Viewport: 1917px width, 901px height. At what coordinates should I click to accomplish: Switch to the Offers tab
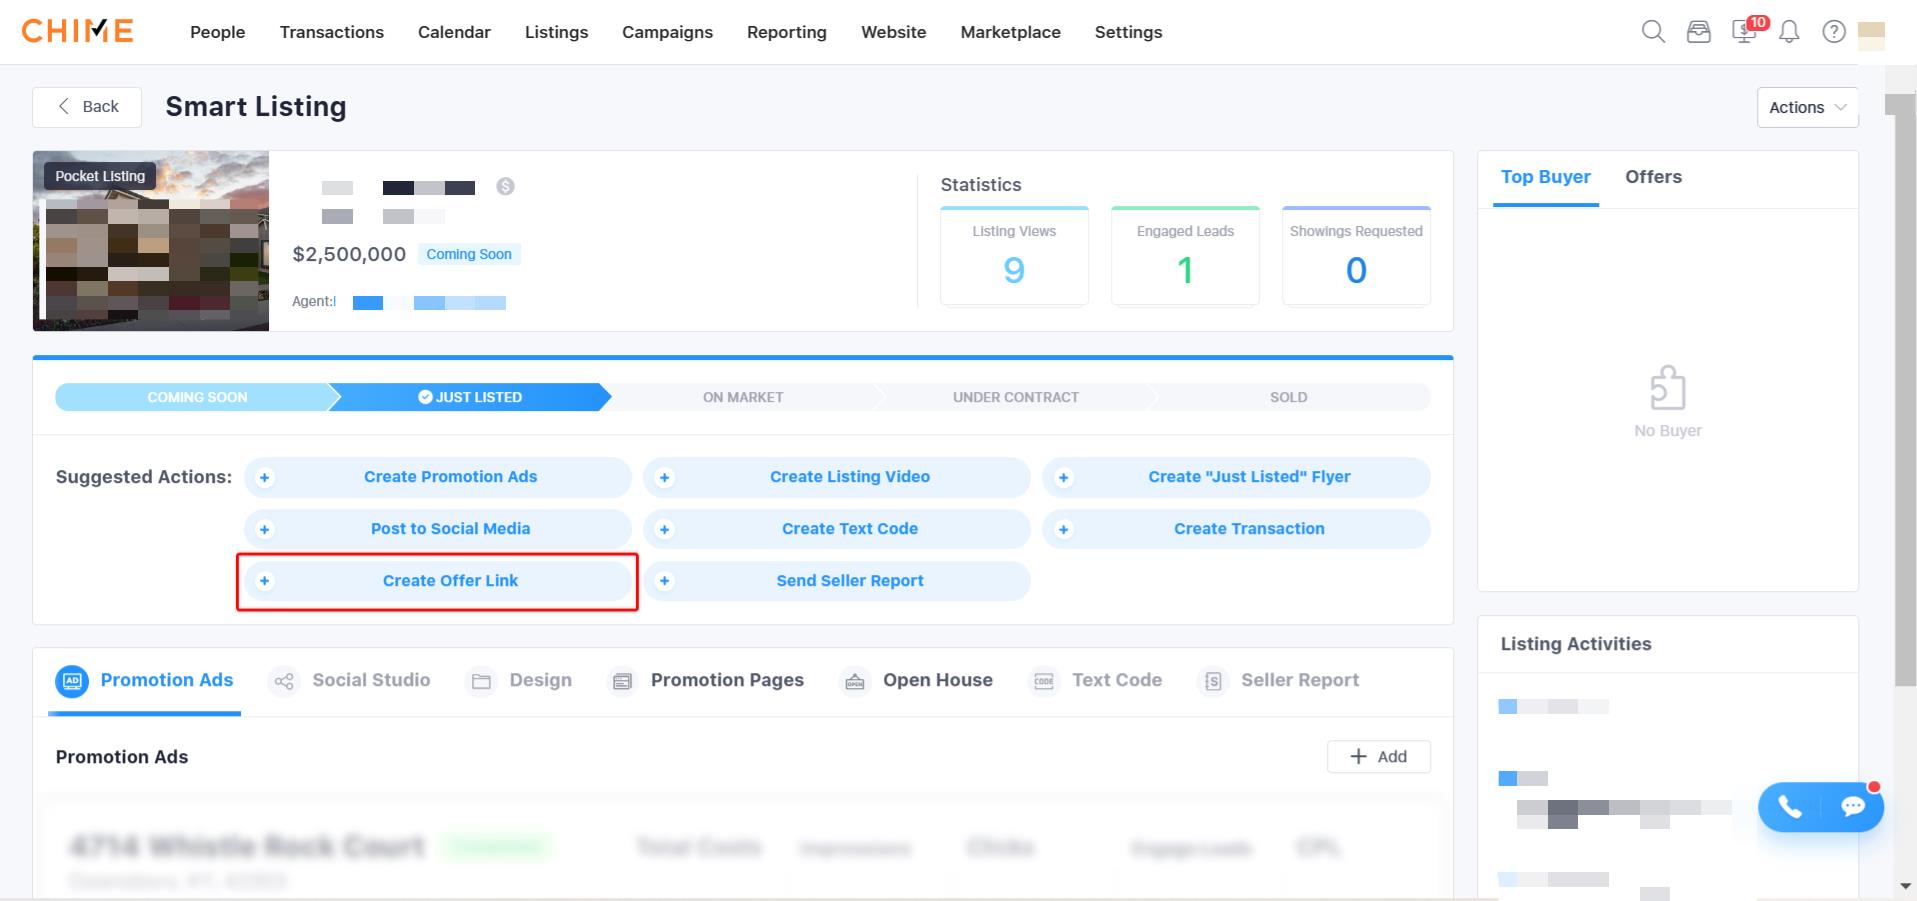tap(1653, 177)
